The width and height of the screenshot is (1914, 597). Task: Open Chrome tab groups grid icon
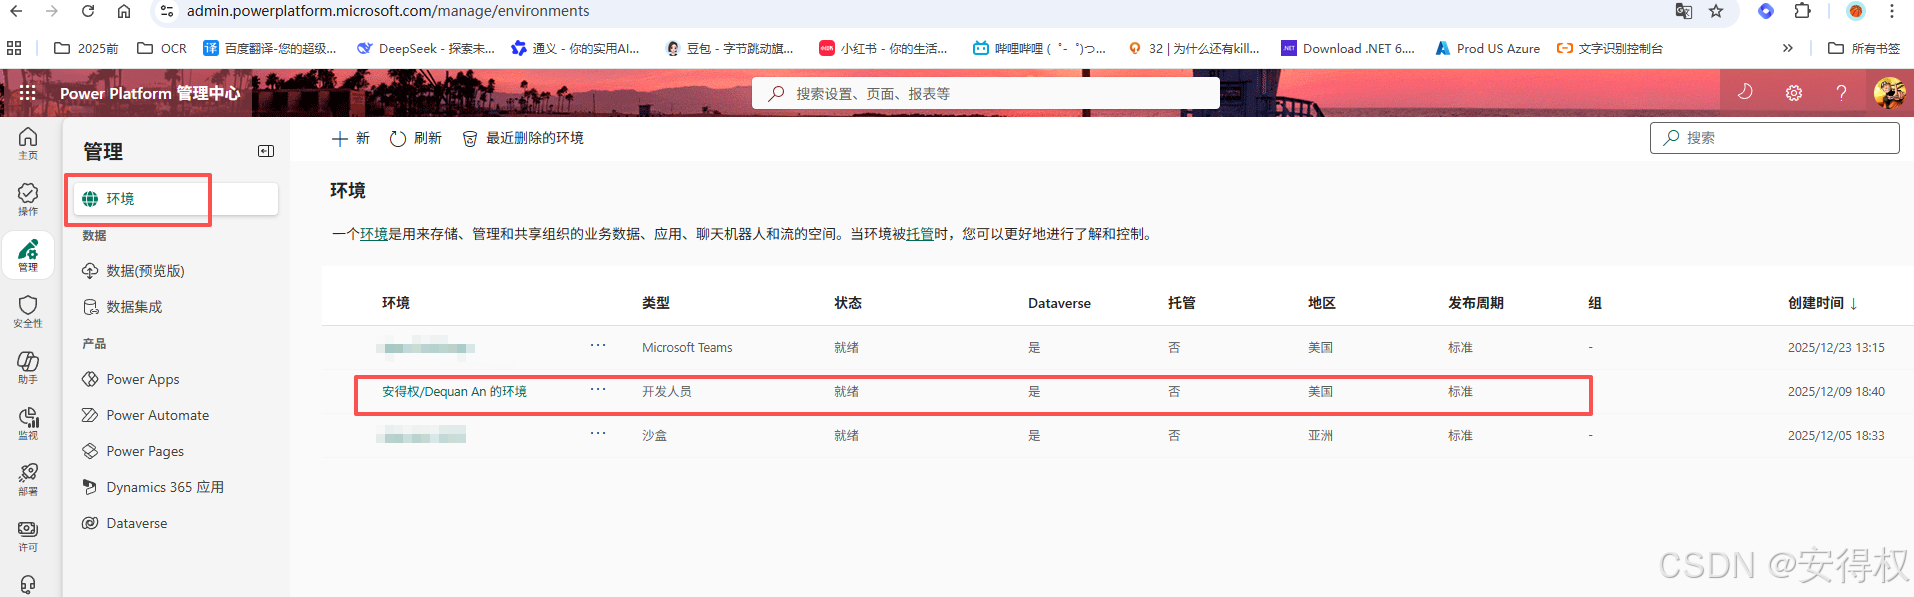[x=14, y=48]
